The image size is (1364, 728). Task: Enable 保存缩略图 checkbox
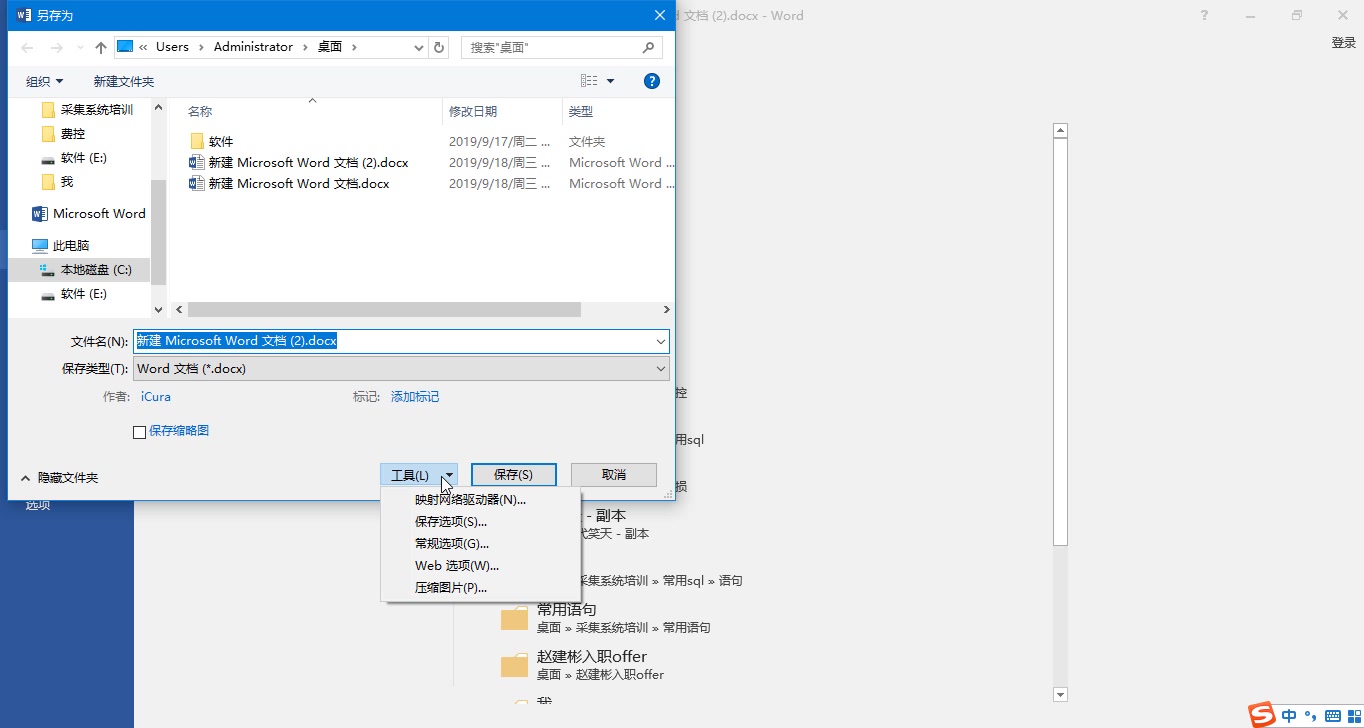coord(140,432)
